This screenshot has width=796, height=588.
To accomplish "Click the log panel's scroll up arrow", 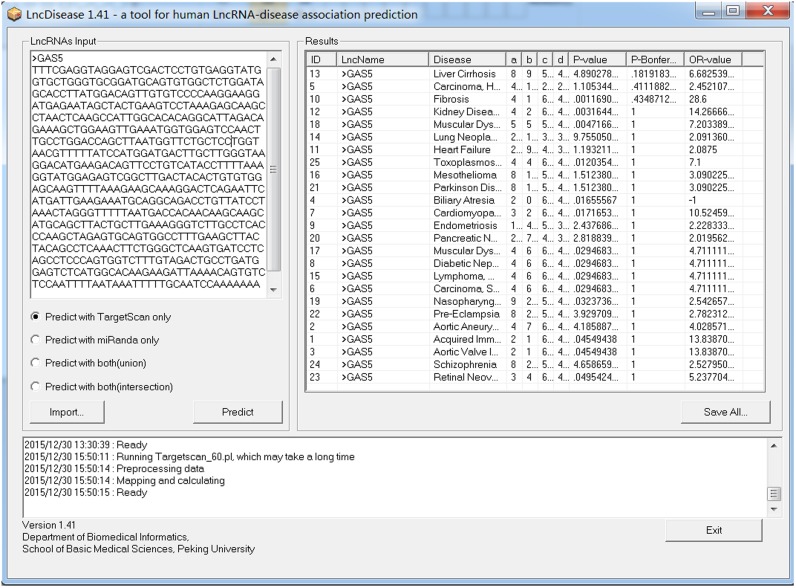I will coord(773,443).
